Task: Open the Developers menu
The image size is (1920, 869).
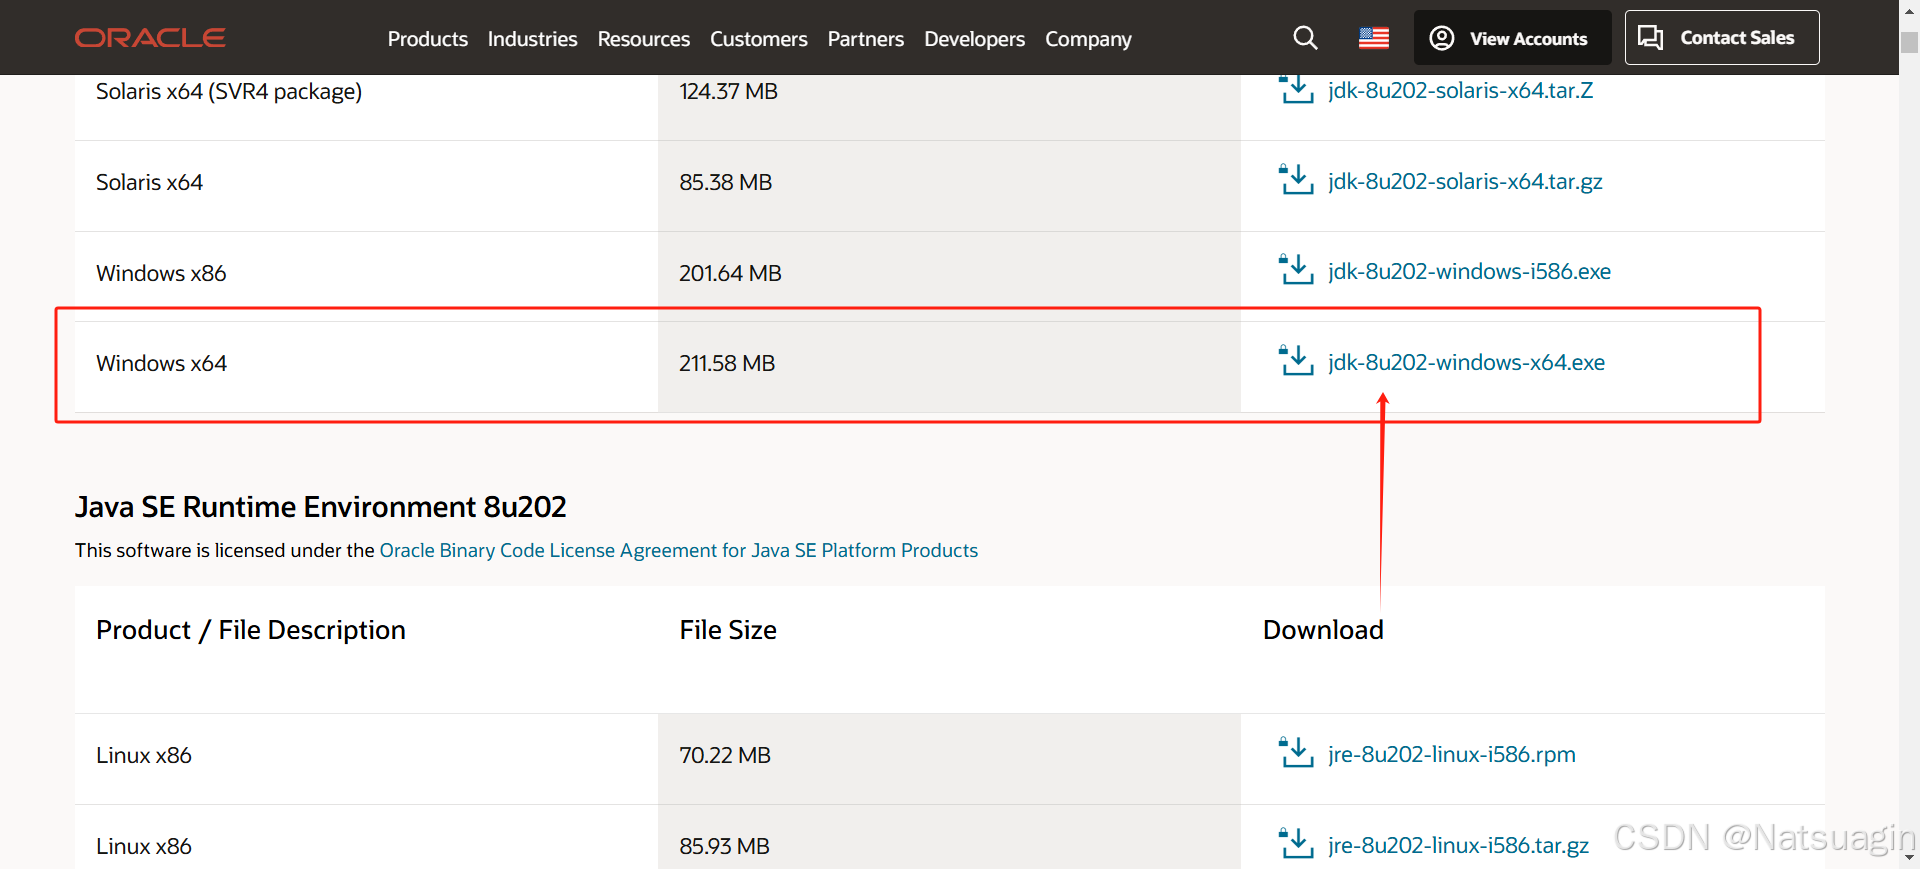Action: [x=974, y=39]
